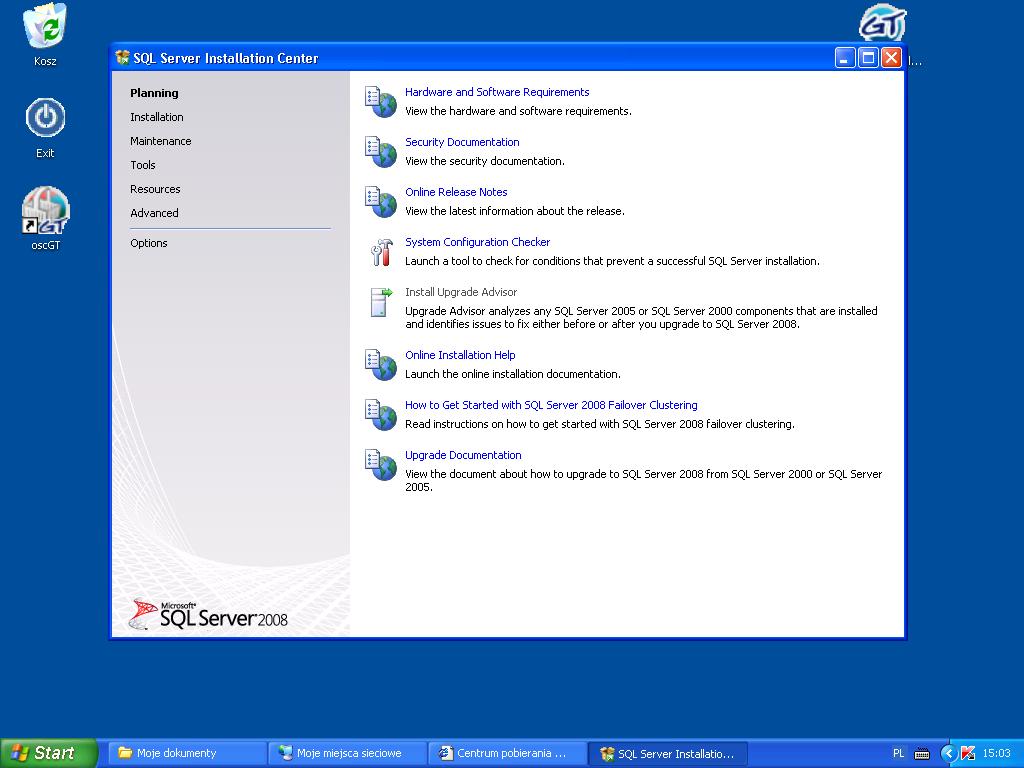Viewport: 1024px width, 768px height.
Task: Open the Upgrade Documentation link
Action: 463,455
